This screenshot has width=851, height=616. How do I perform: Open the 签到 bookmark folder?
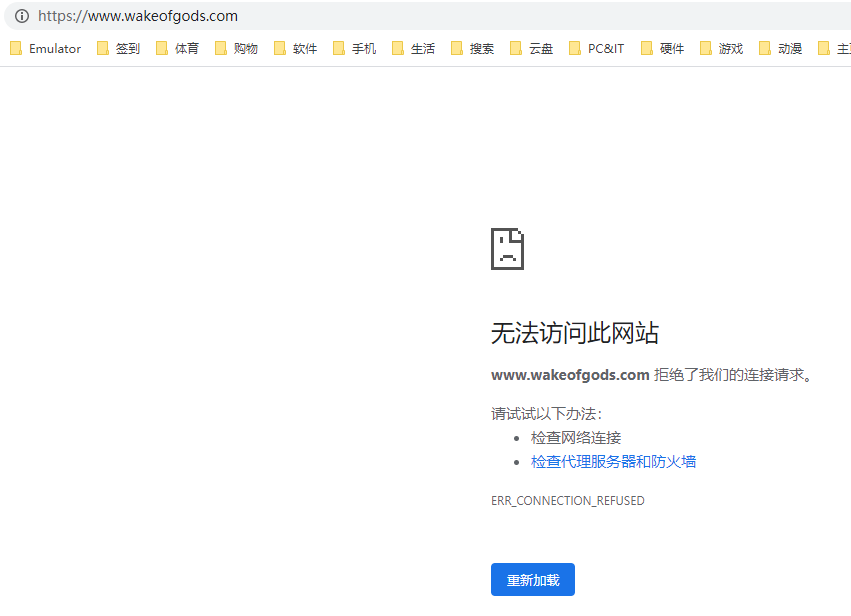[x=118, y=48]
